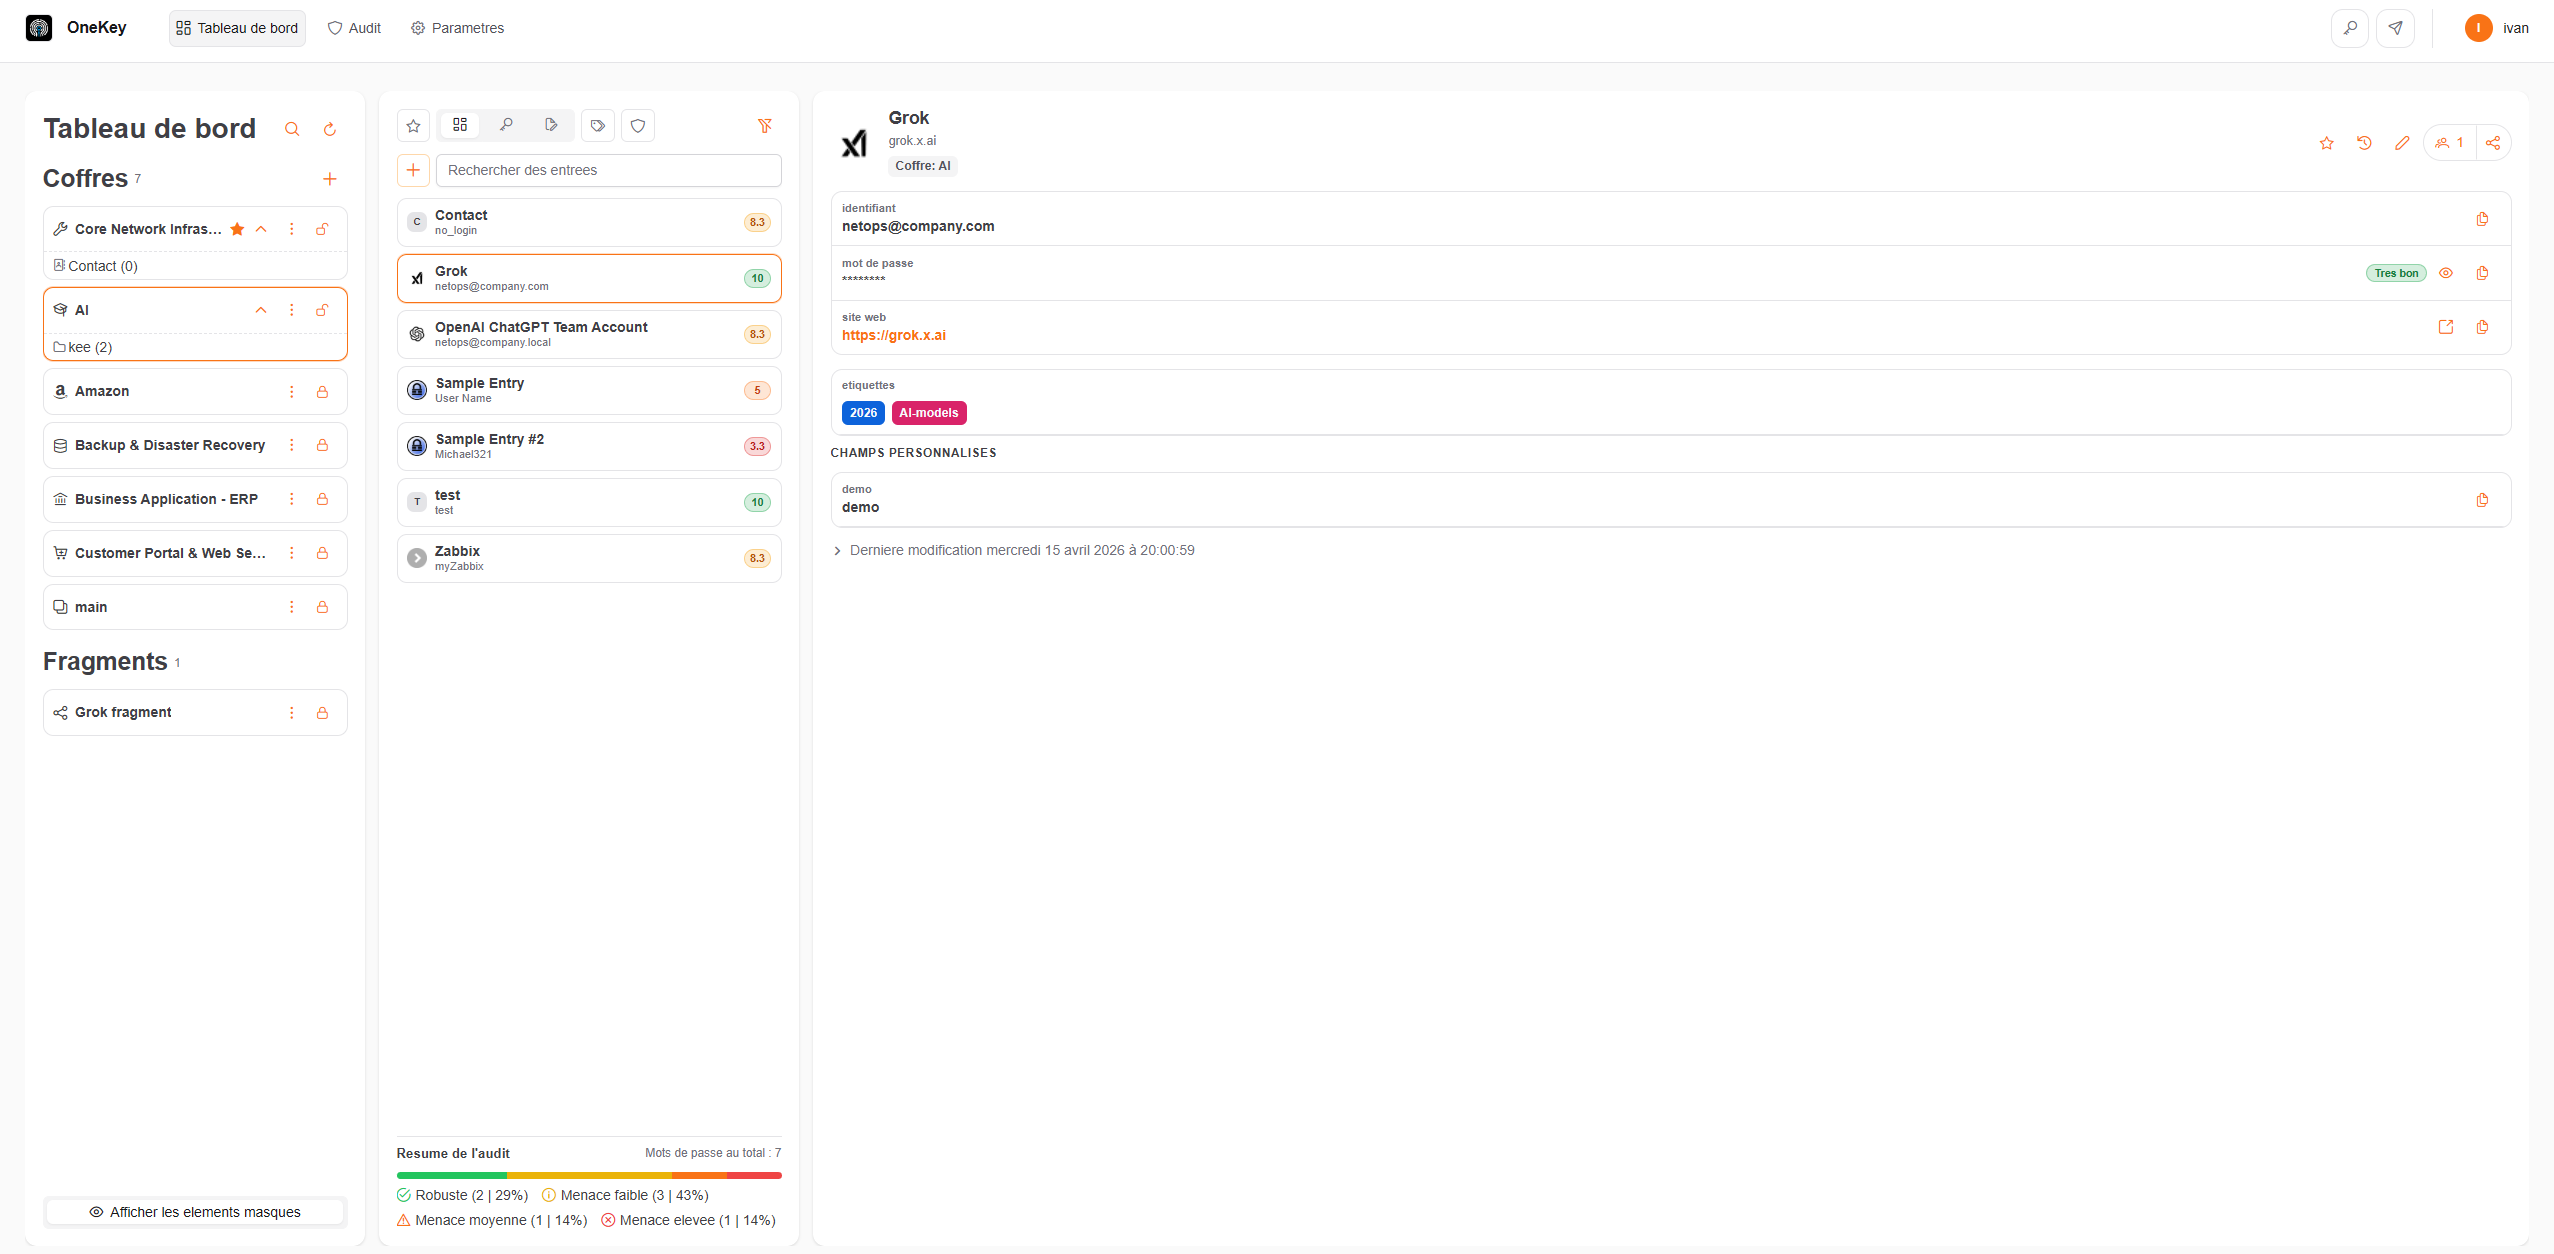
Task: Open options menu for Core Network Infras vault
Action: (x=292, y=229)
